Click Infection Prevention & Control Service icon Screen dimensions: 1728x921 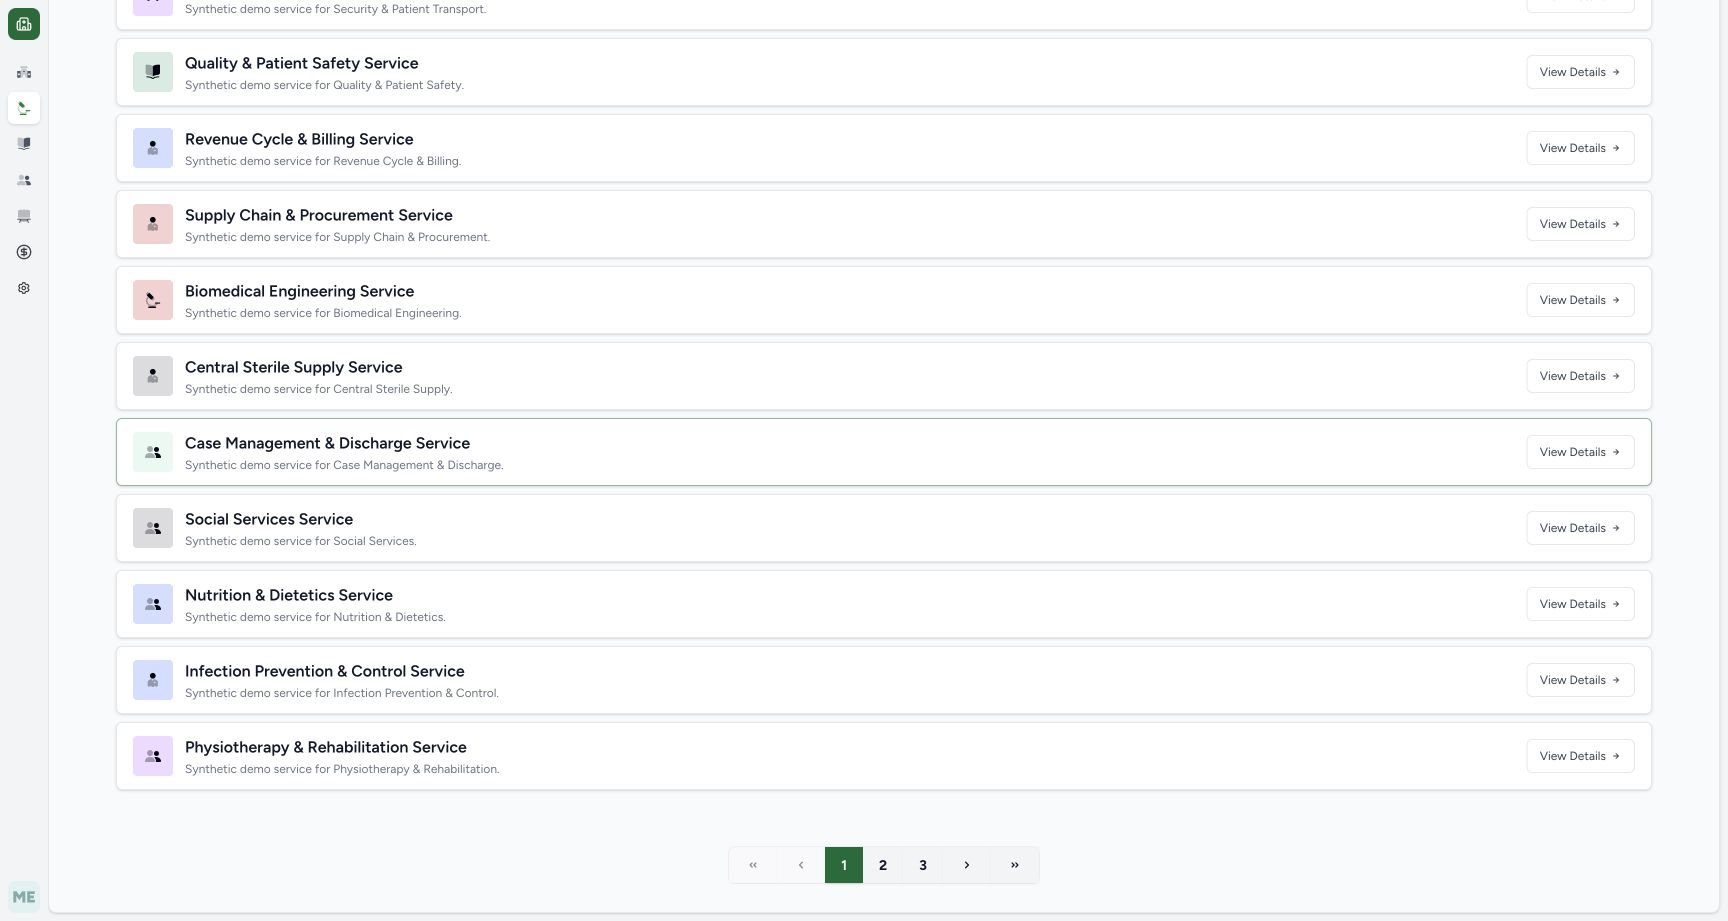[x=153, y=680]
